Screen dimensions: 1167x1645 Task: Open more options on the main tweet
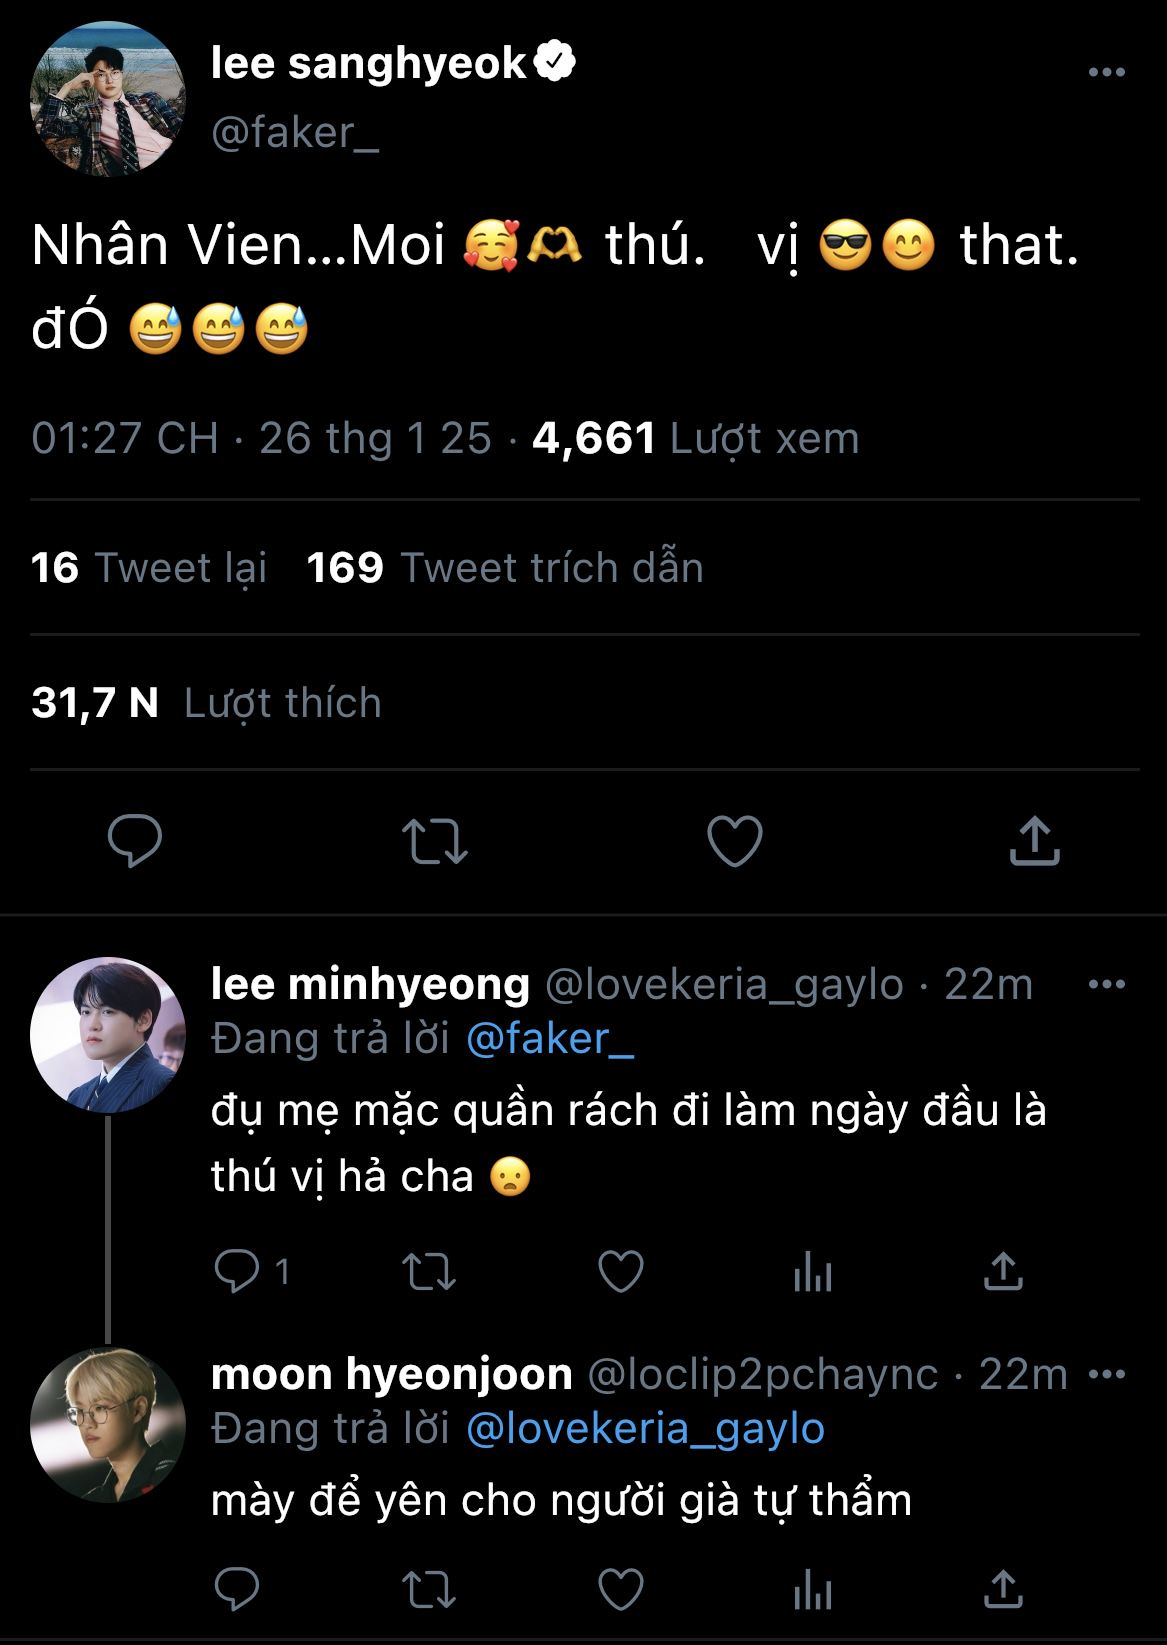1106,72
